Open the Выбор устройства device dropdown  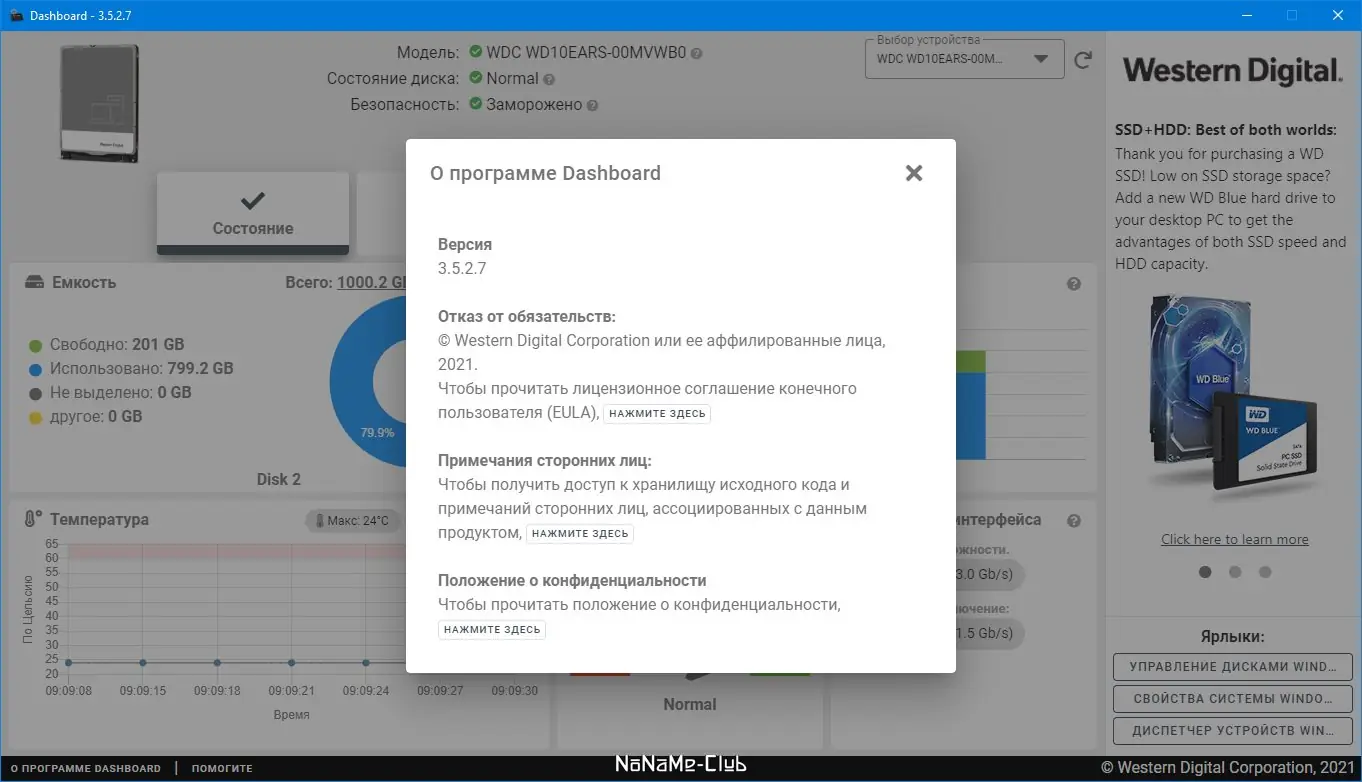pyautogui.click(x=963, y=59)
